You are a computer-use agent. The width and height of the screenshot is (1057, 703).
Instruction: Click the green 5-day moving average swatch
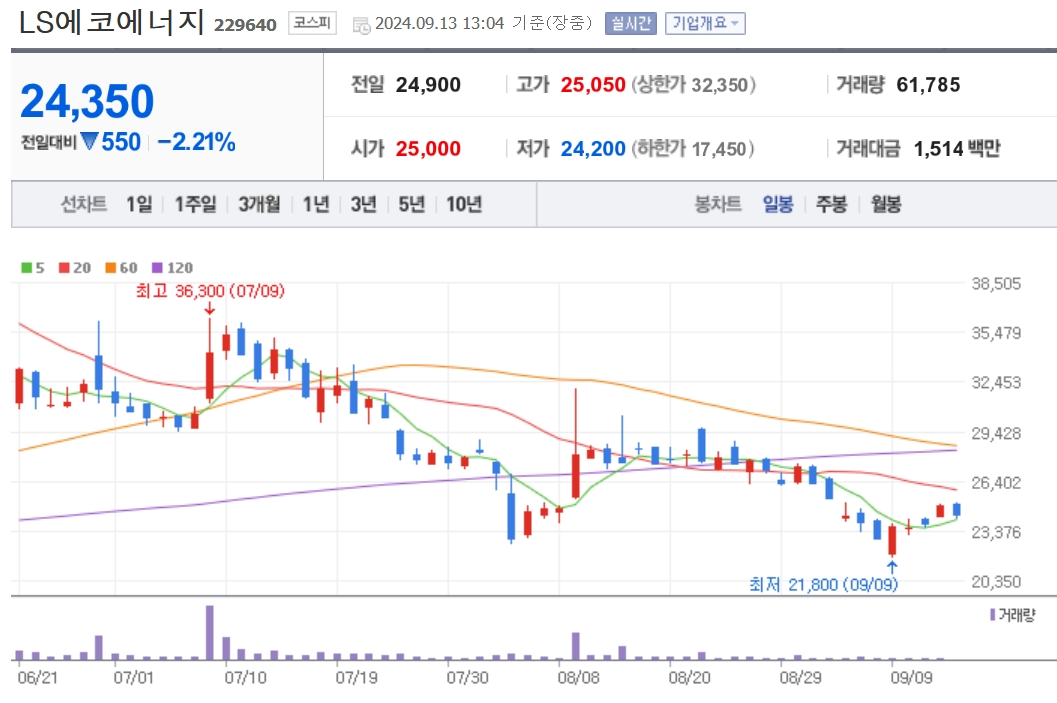point(27,268)
